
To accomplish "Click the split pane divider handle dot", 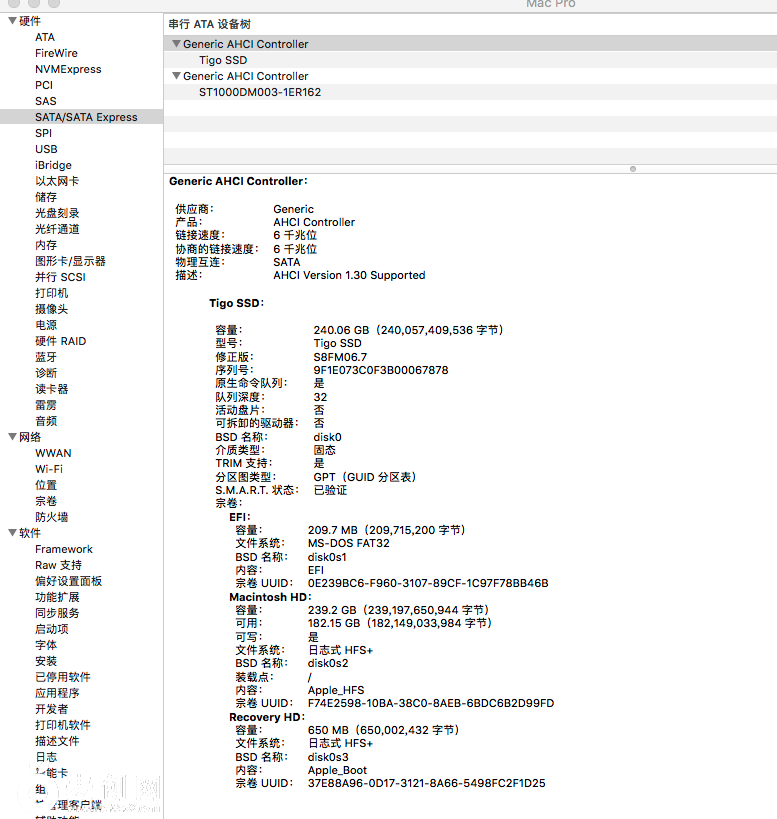I will pyautogui.click(x=632, y=168).
